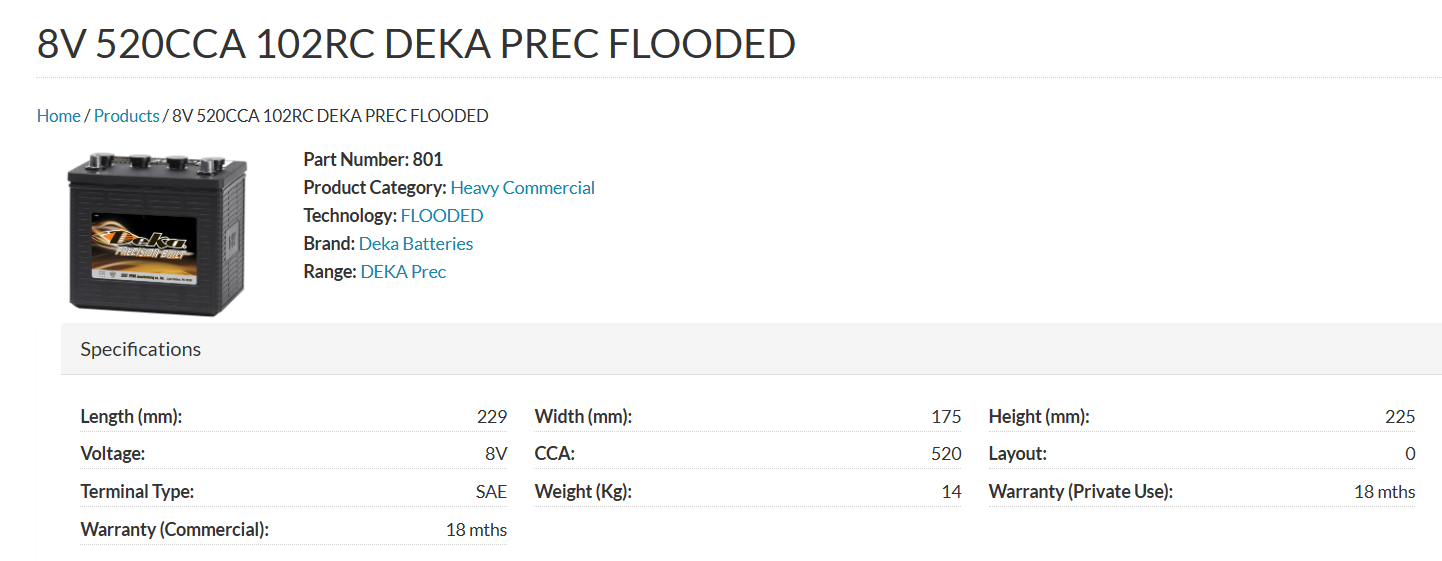
Task: Open the Heavy Commercial category link
Action: pos(522,188)
